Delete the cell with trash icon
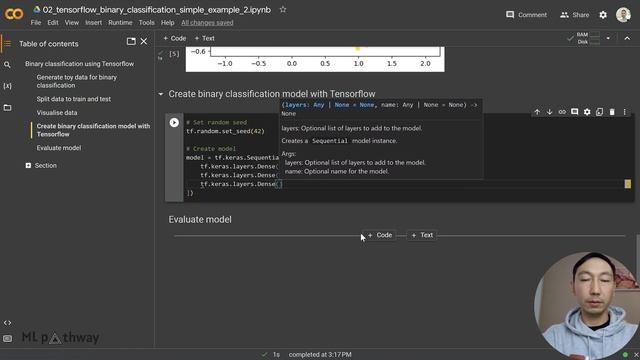This screenshot has width=640, height=360. pyautogui.click(x=612, y=112)
